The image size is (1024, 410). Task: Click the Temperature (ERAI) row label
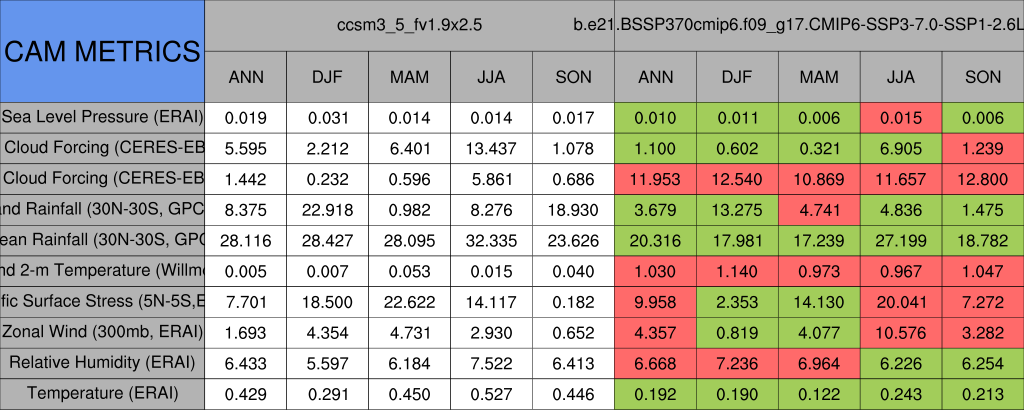pyautogui.click(x=102, y=393)
